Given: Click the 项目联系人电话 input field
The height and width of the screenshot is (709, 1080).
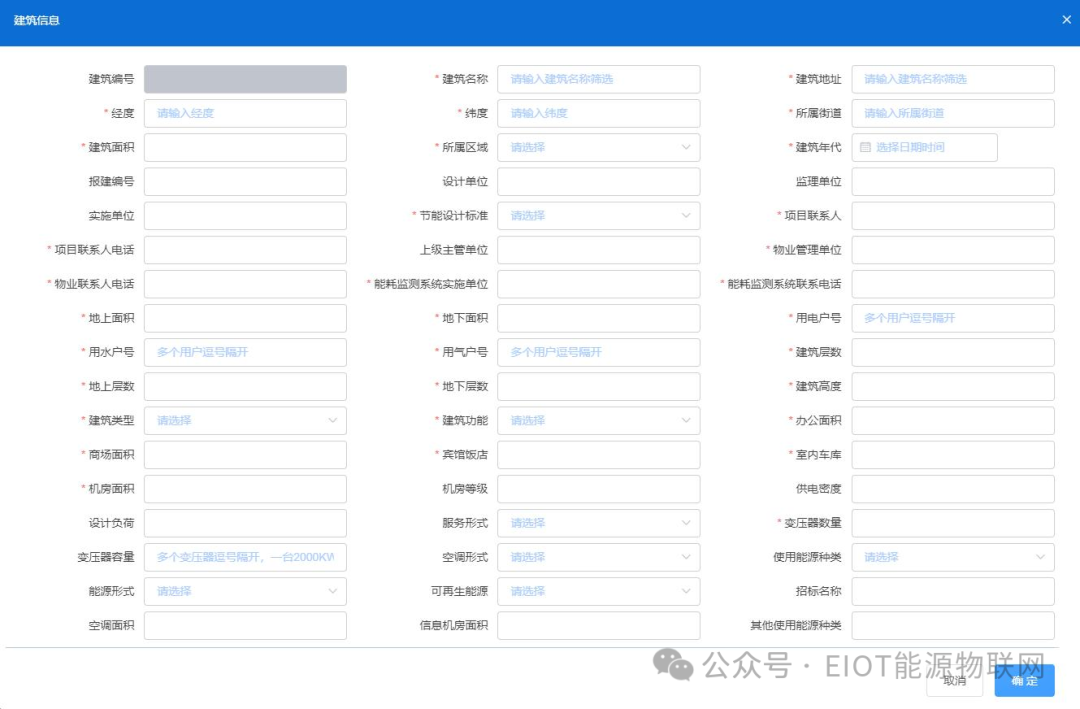Looking at the screenshot, I should coord(245,249).
